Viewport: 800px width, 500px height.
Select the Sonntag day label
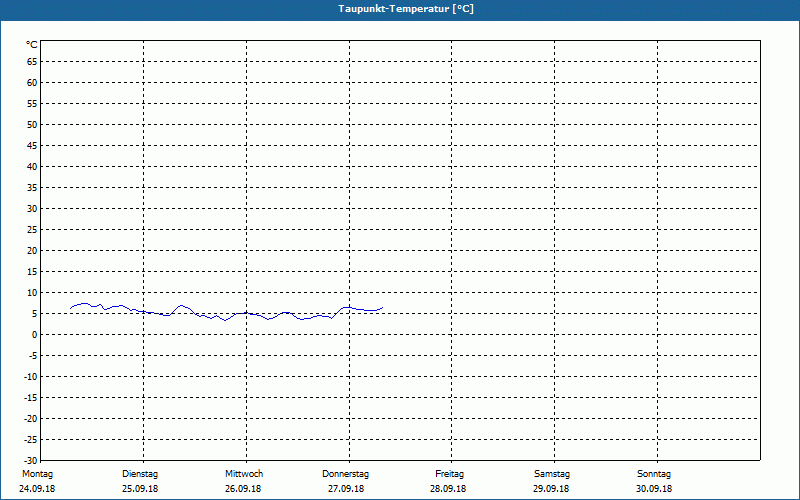(x=654, y=474)
